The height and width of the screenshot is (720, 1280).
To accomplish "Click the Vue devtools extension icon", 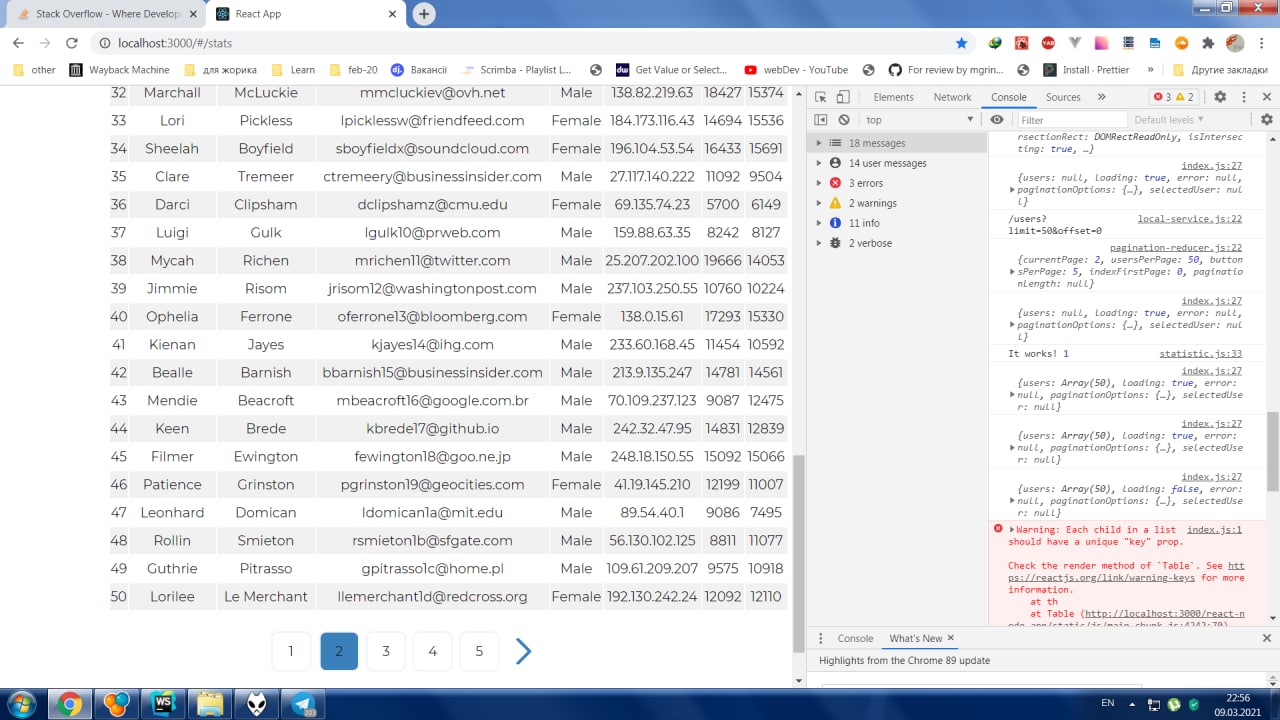I will (x=1075, y=43).
